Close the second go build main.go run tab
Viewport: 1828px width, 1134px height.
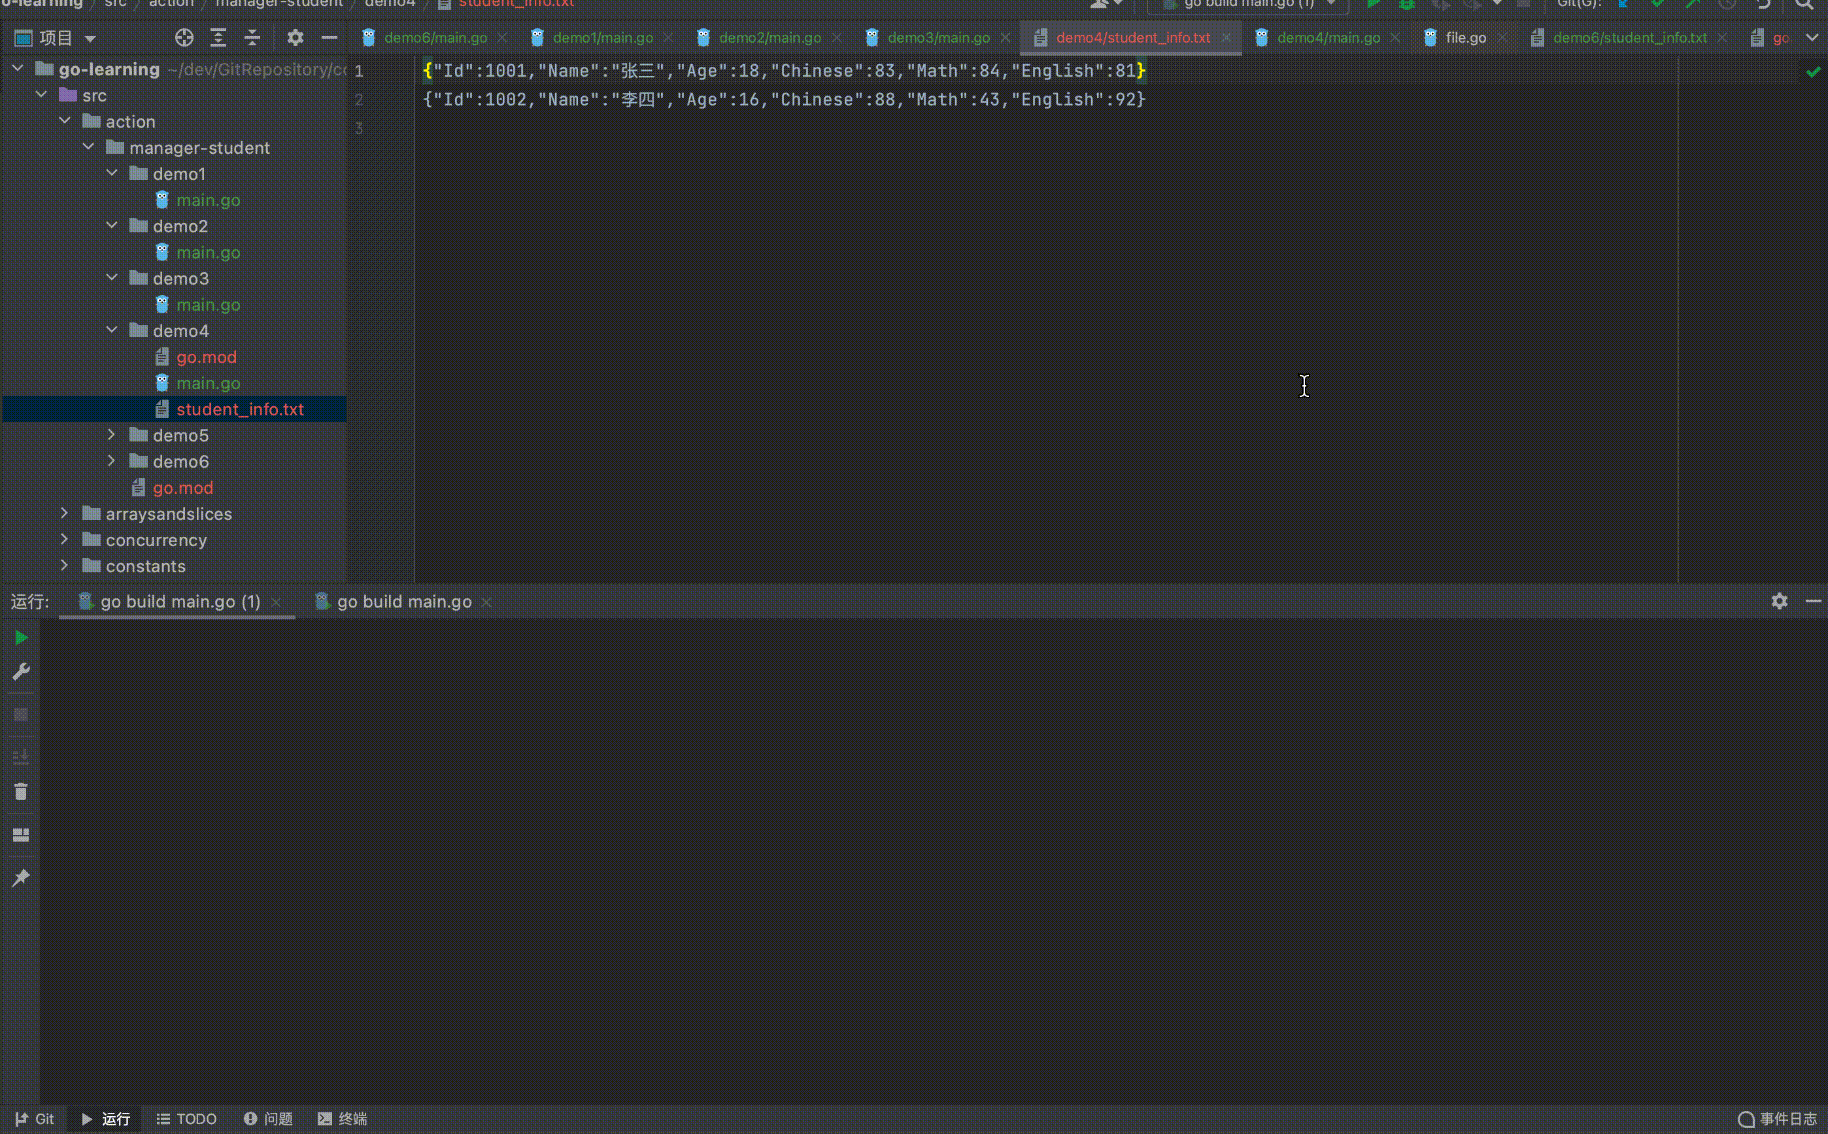point(486,602)
